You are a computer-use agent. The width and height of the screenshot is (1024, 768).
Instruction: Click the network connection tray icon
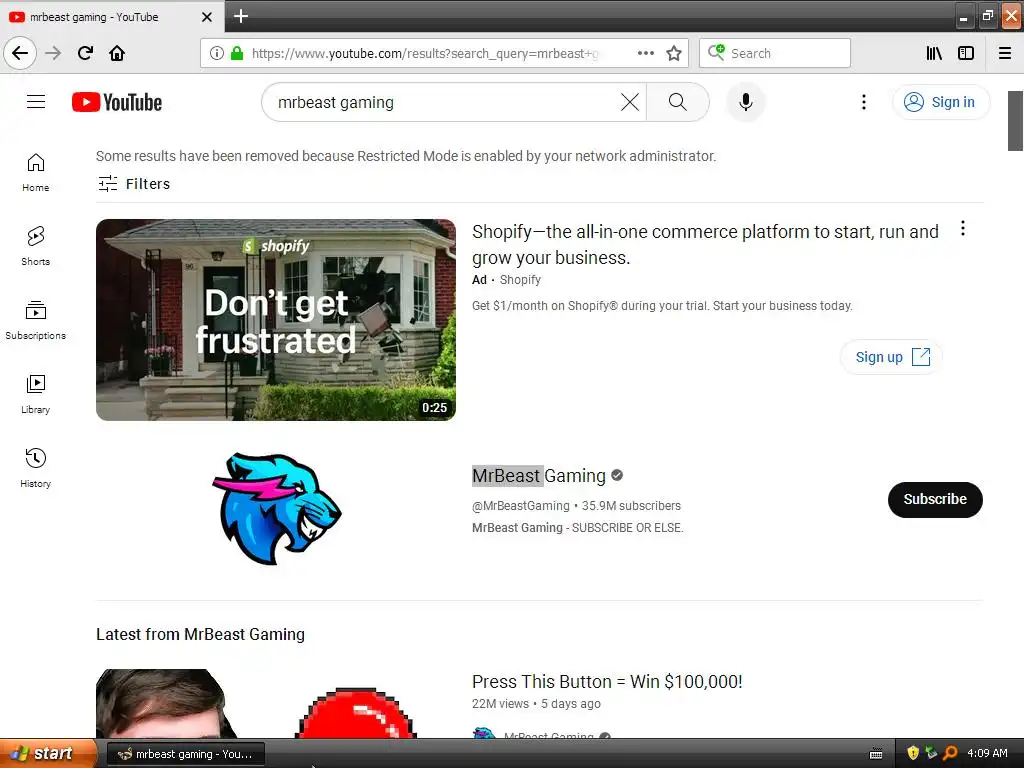[x=931, y=753]
